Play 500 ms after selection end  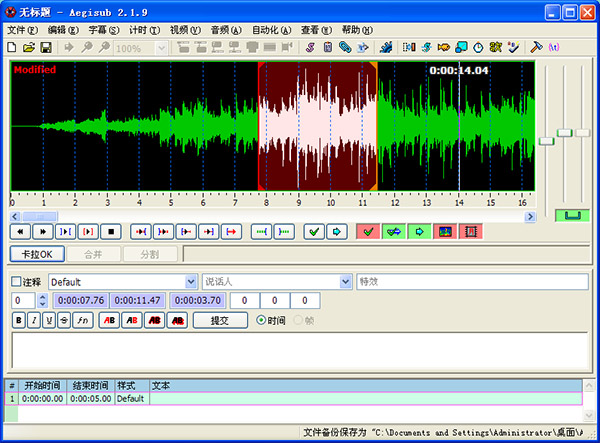point(163,232)
